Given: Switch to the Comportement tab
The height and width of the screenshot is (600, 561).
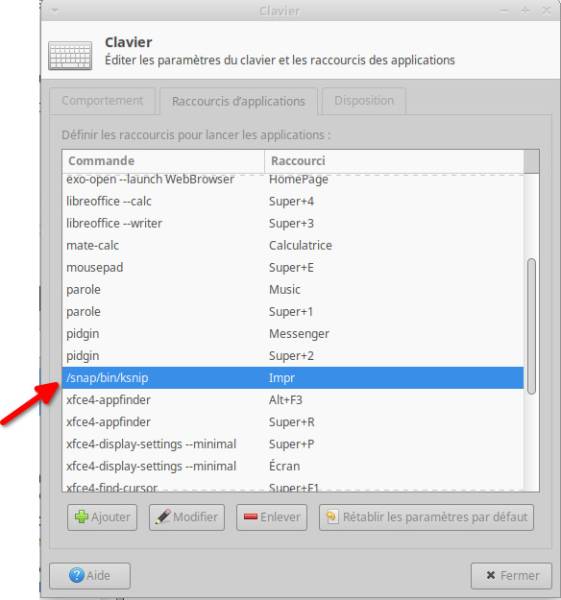Looking at the screenshot, I should (x=102, y=101).
